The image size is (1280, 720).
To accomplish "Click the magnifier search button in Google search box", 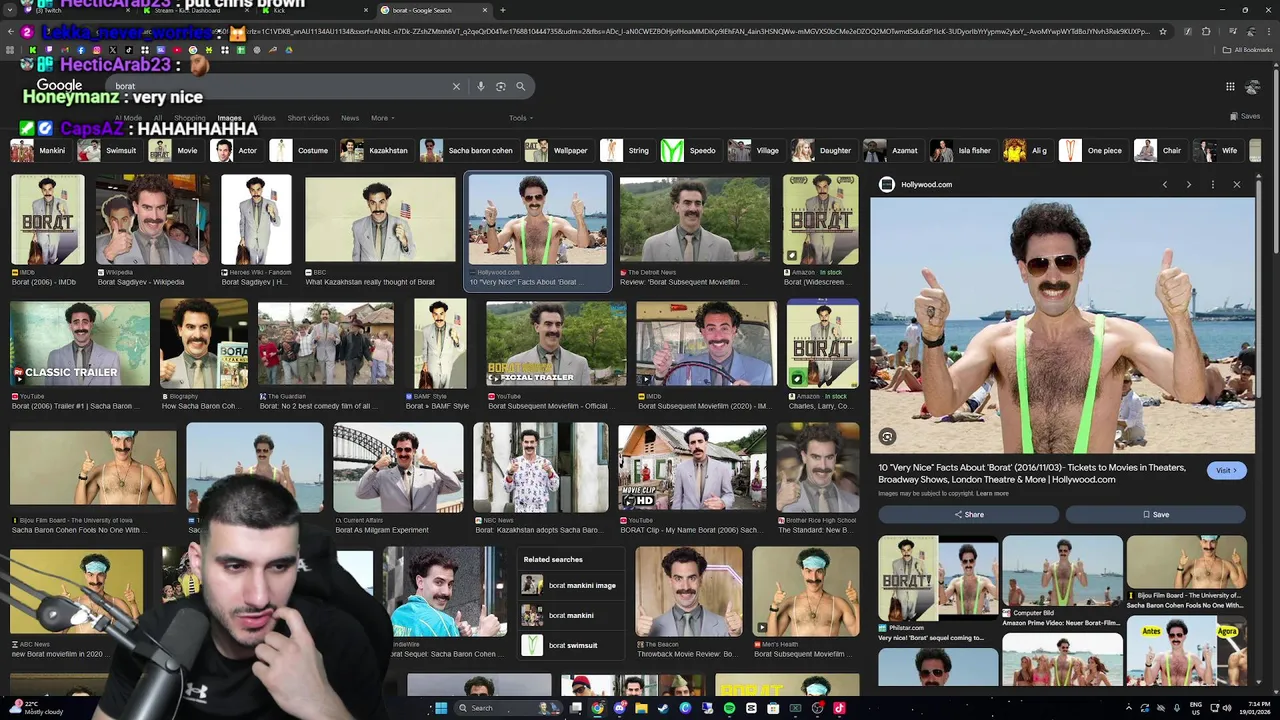I will pos(521,87).
